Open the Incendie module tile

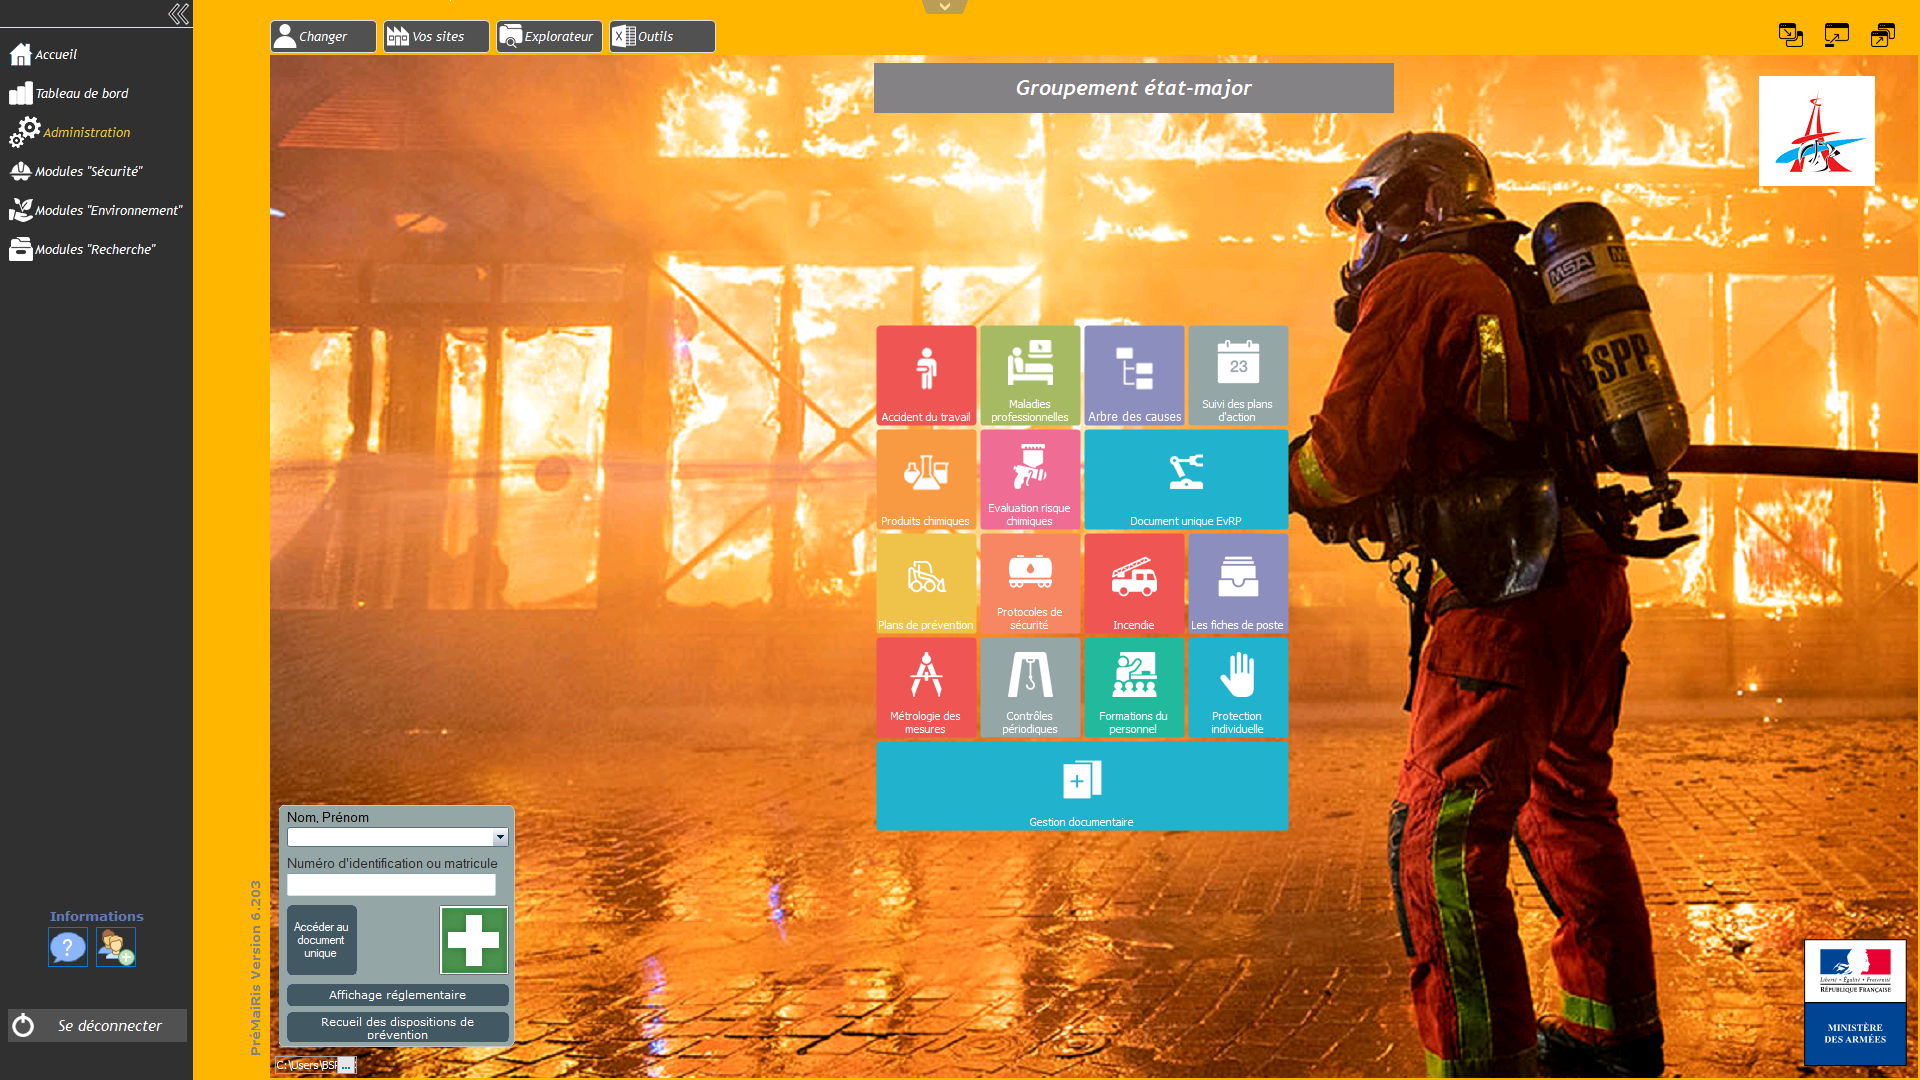[1134, 583]
